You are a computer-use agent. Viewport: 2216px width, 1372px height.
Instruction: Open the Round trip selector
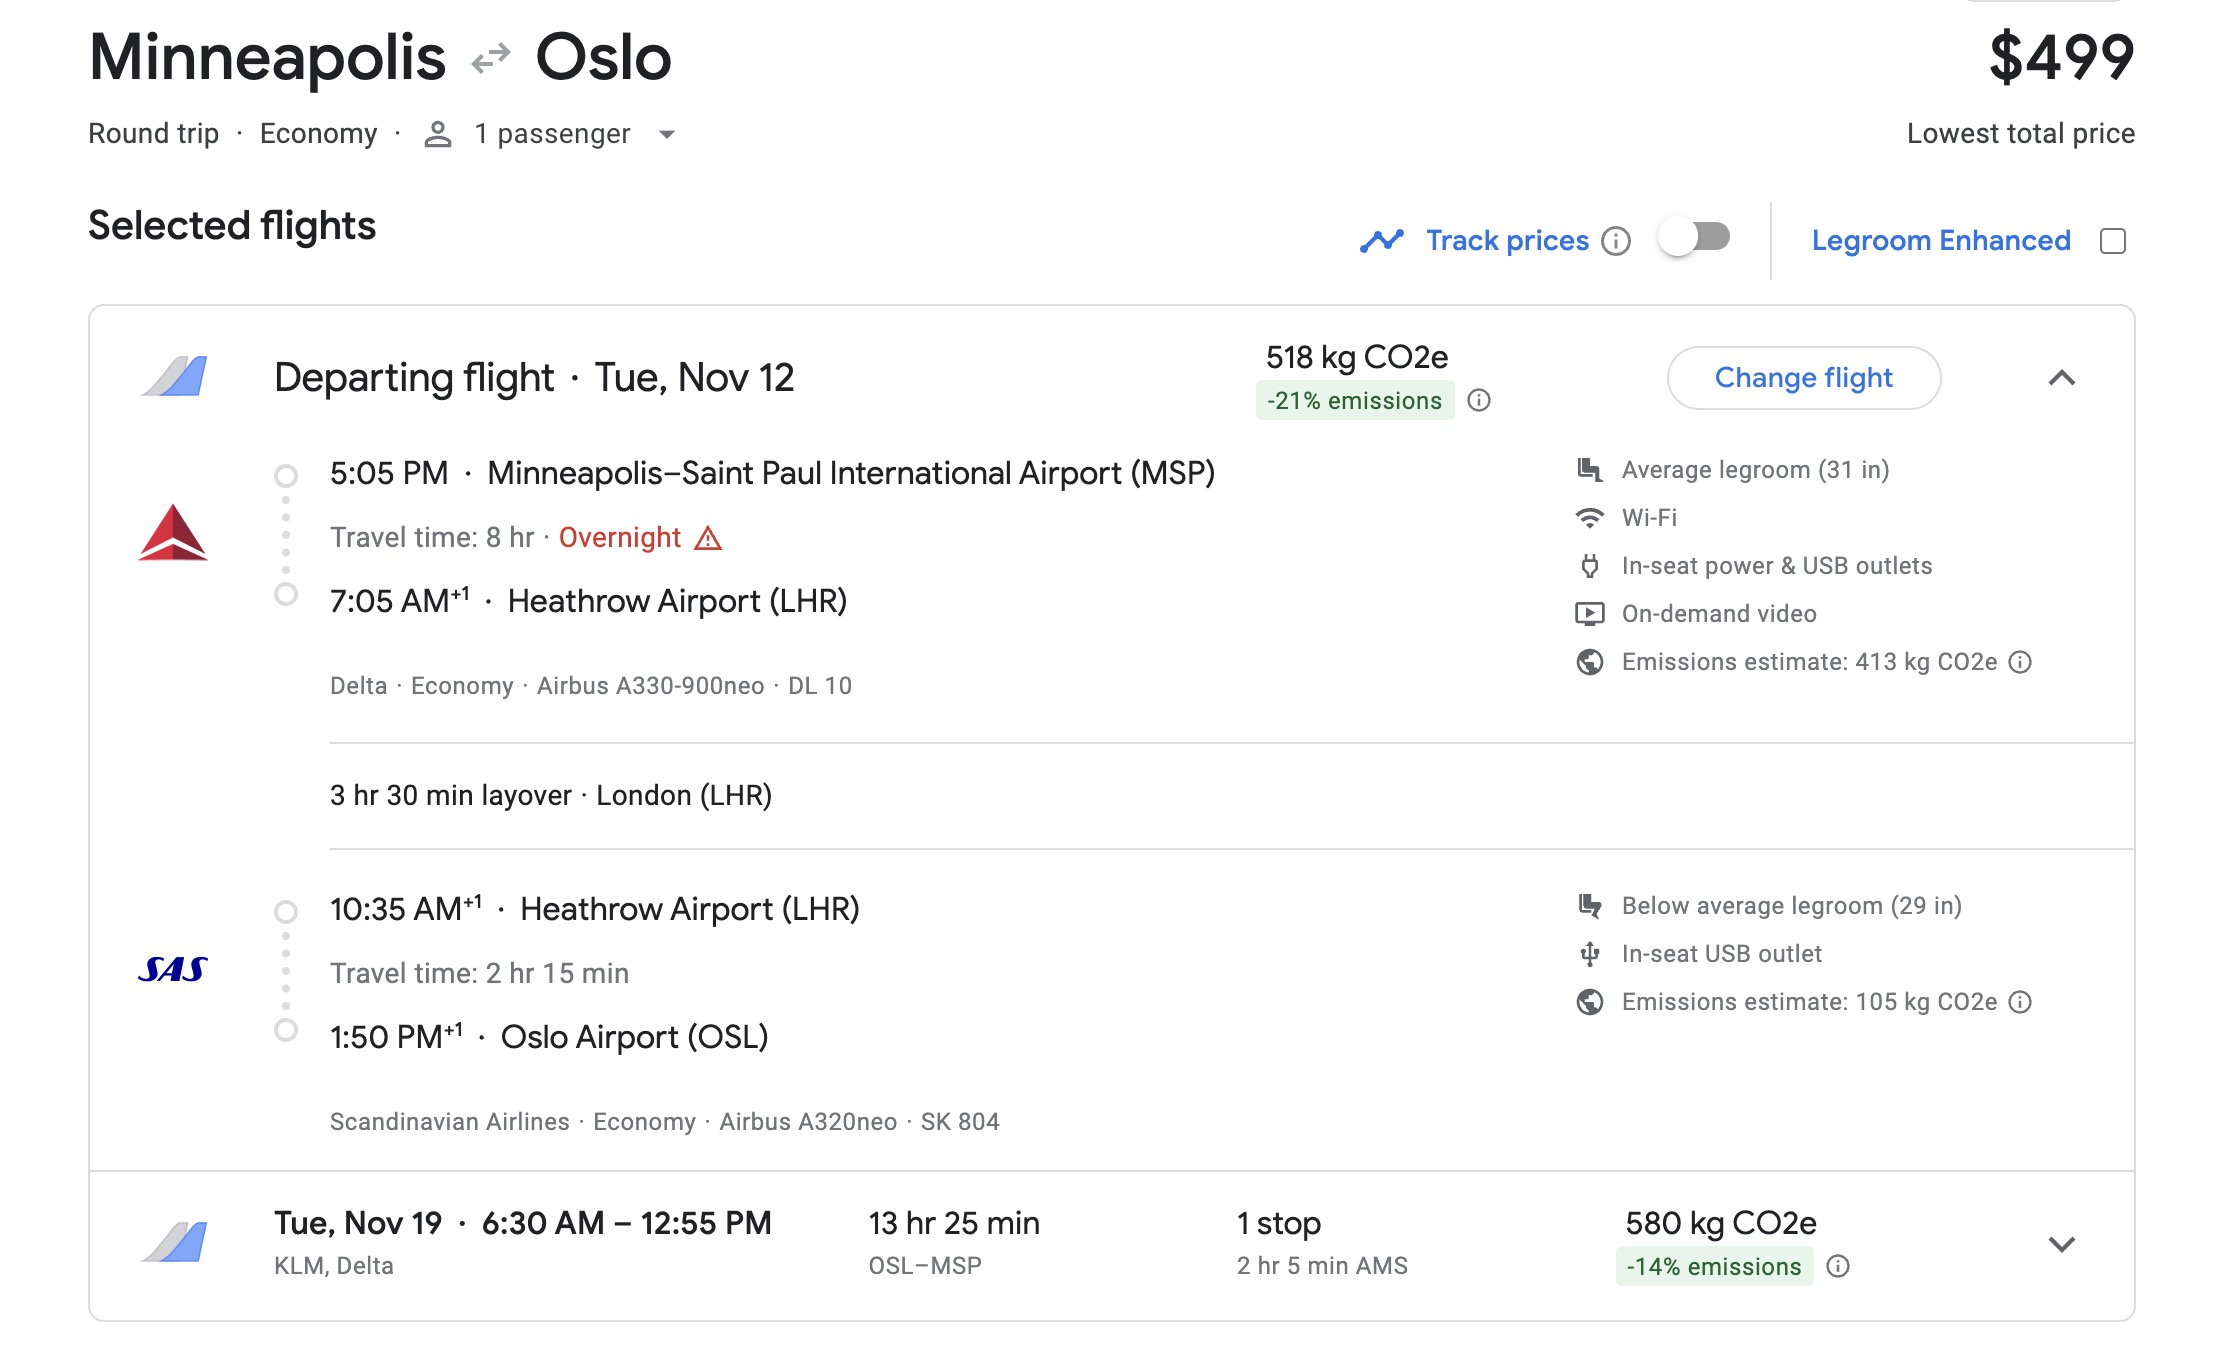[153, 133]
